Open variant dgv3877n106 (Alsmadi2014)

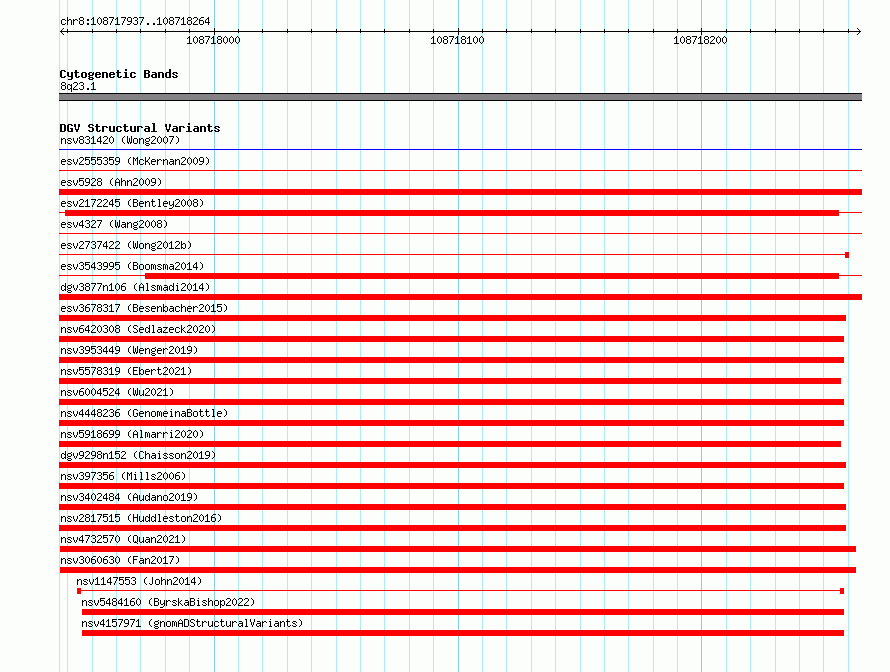(x=135, y=287)
